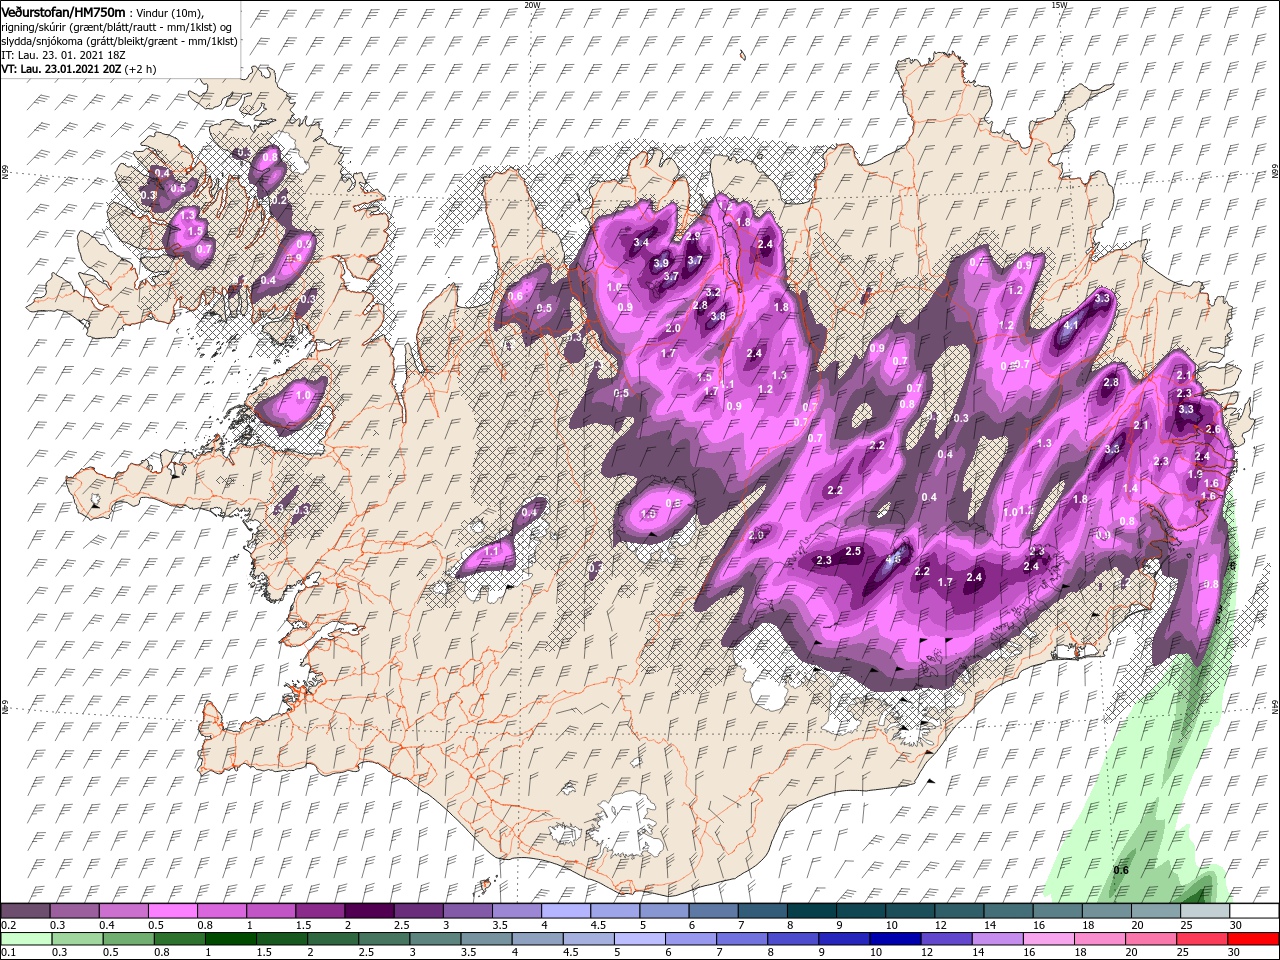Viewport: 1280px width, 960px height.
Task: Click the '0.1' label on the lower legend row
Action: [8, 952]
